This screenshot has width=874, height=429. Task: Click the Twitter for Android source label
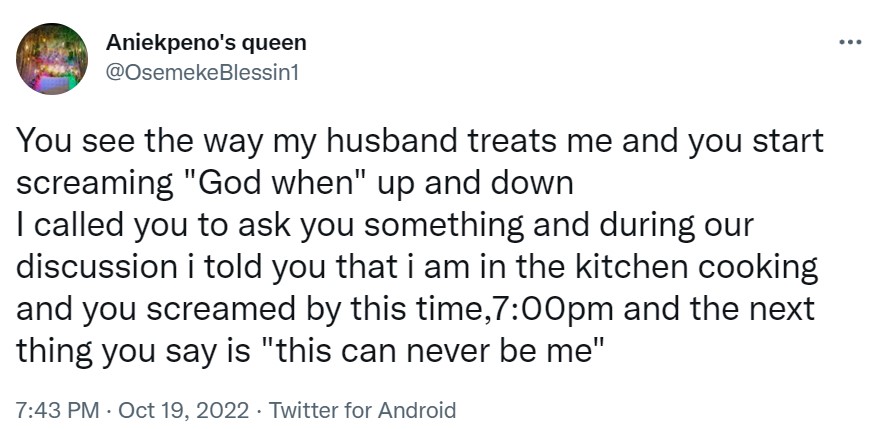363,409
